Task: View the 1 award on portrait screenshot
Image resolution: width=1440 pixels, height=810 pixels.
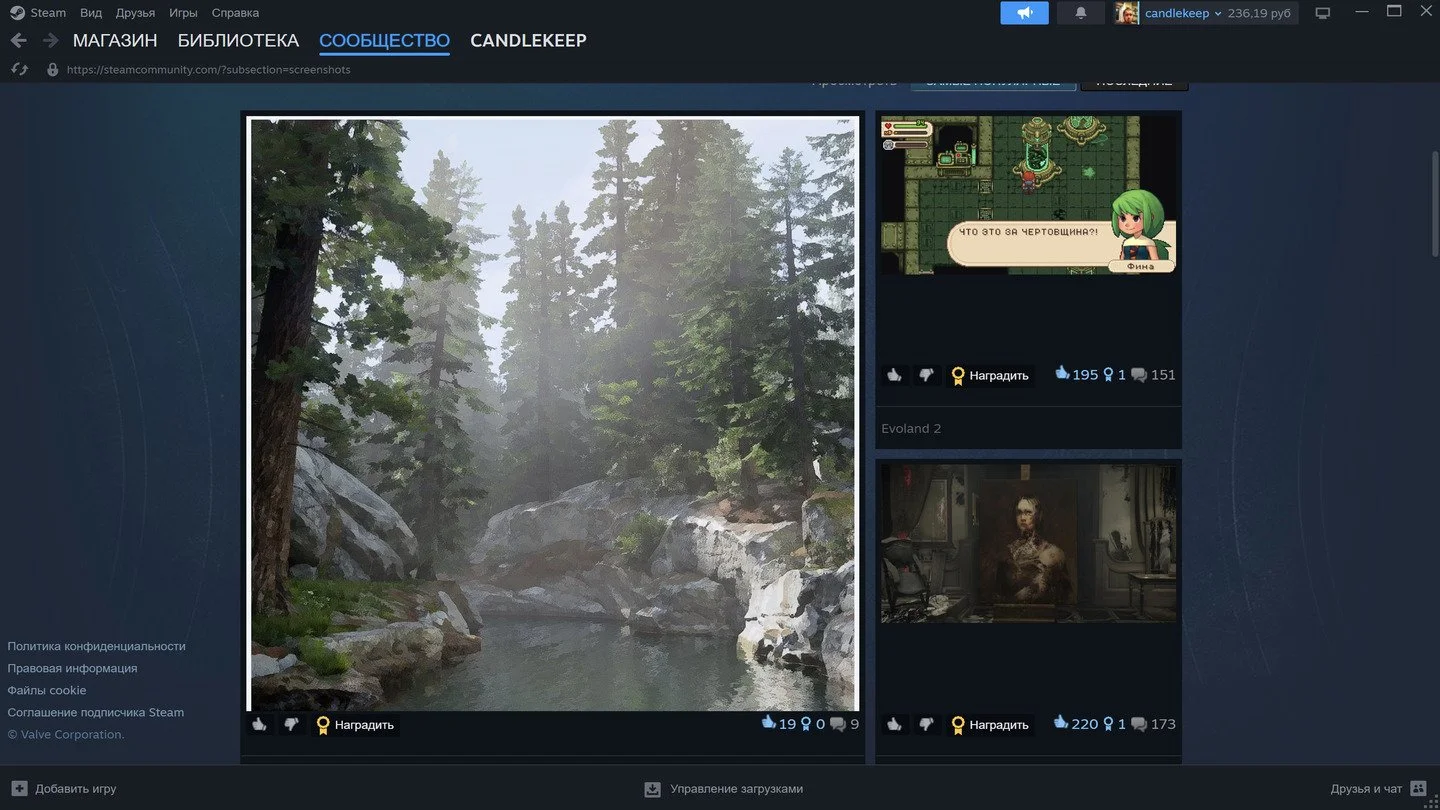Action: pyautogui.click(x=1115, y=724)
